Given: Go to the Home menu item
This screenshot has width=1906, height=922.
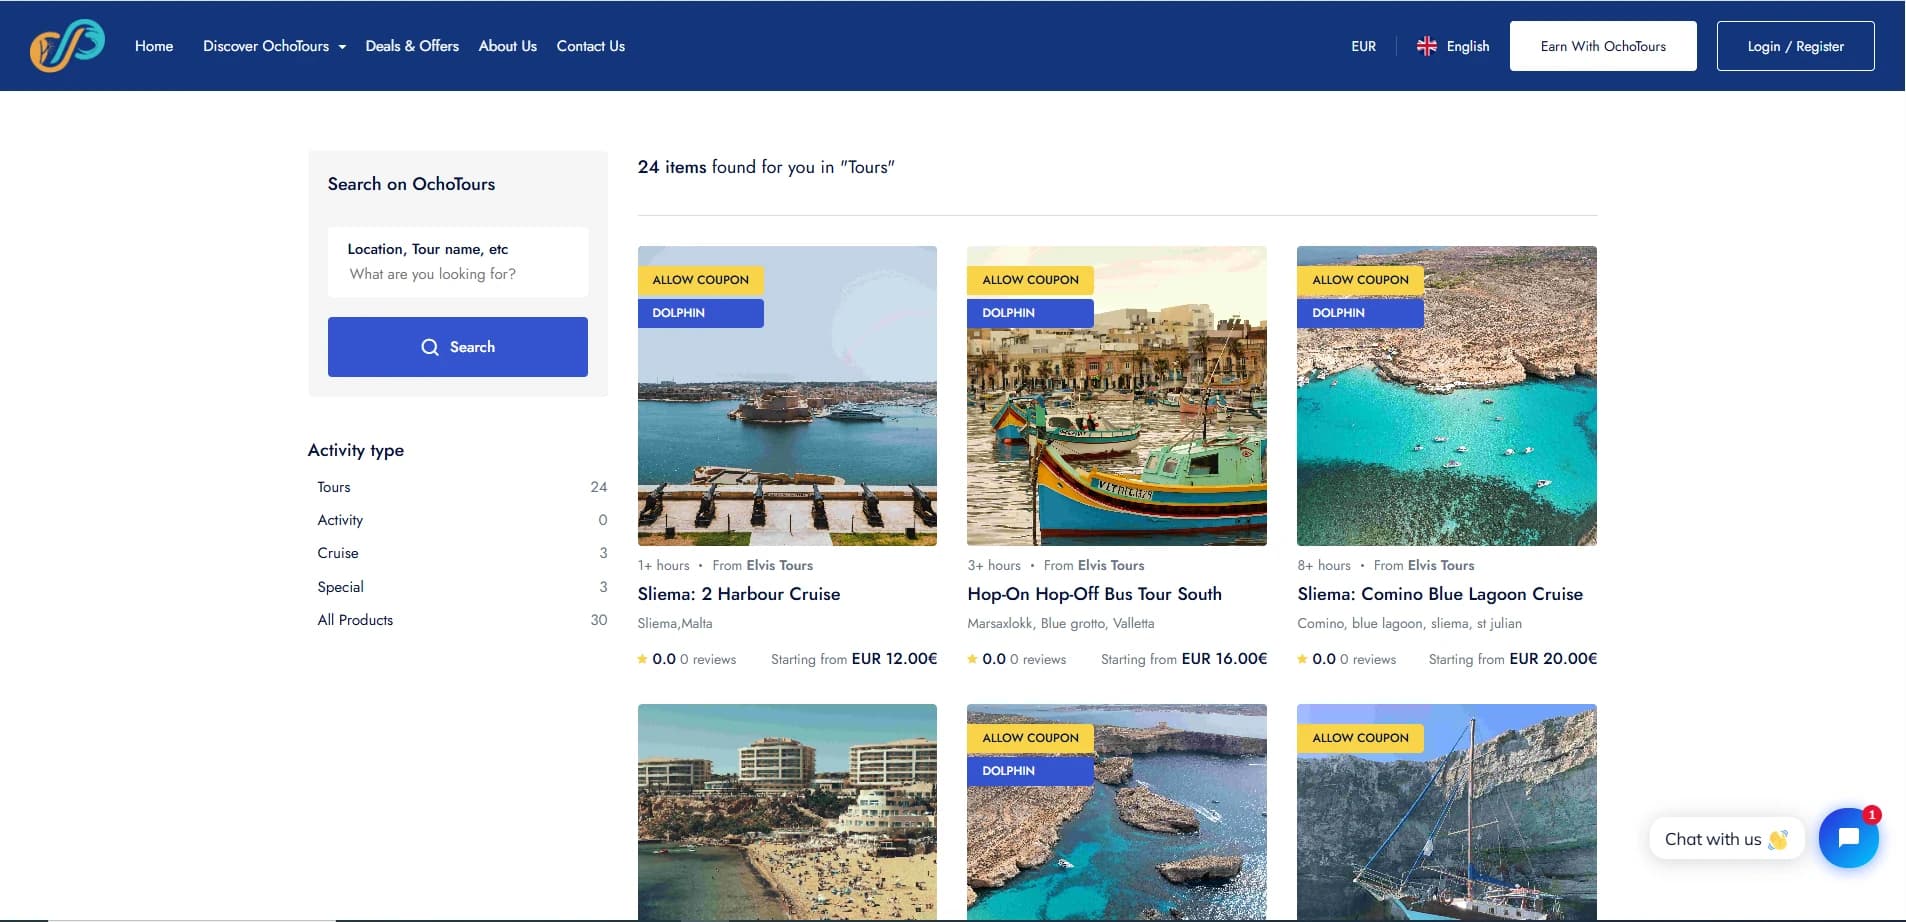Looking at the screenshot, I should pyautogui.click(x=154, y=46).
